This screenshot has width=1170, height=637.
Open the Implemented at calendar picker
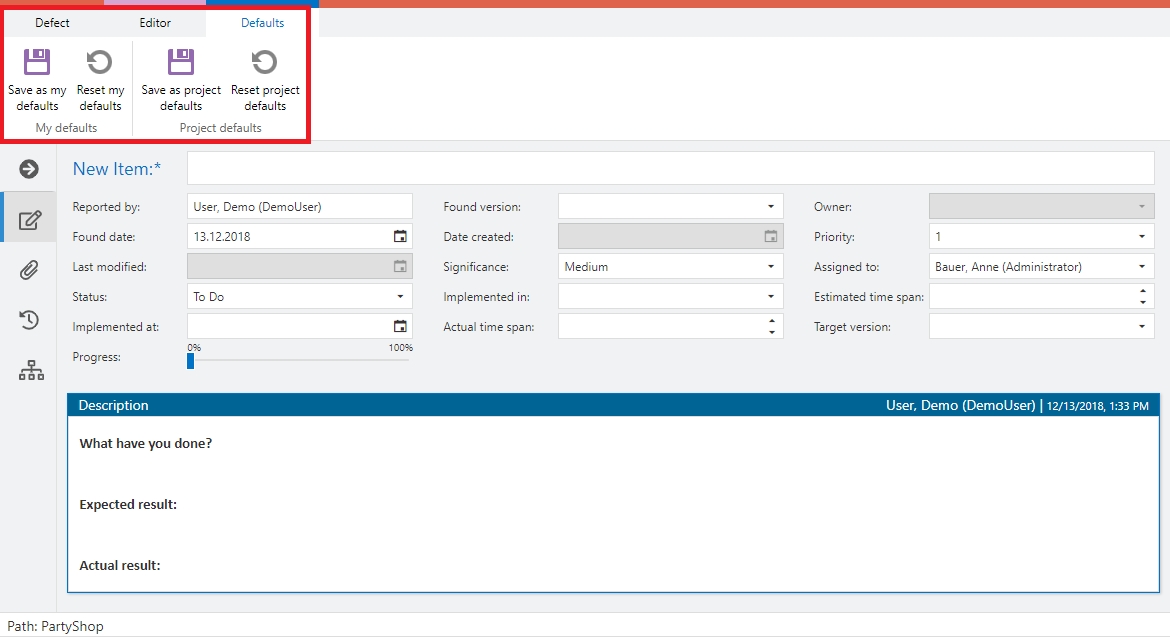click(x=400, y=326)
